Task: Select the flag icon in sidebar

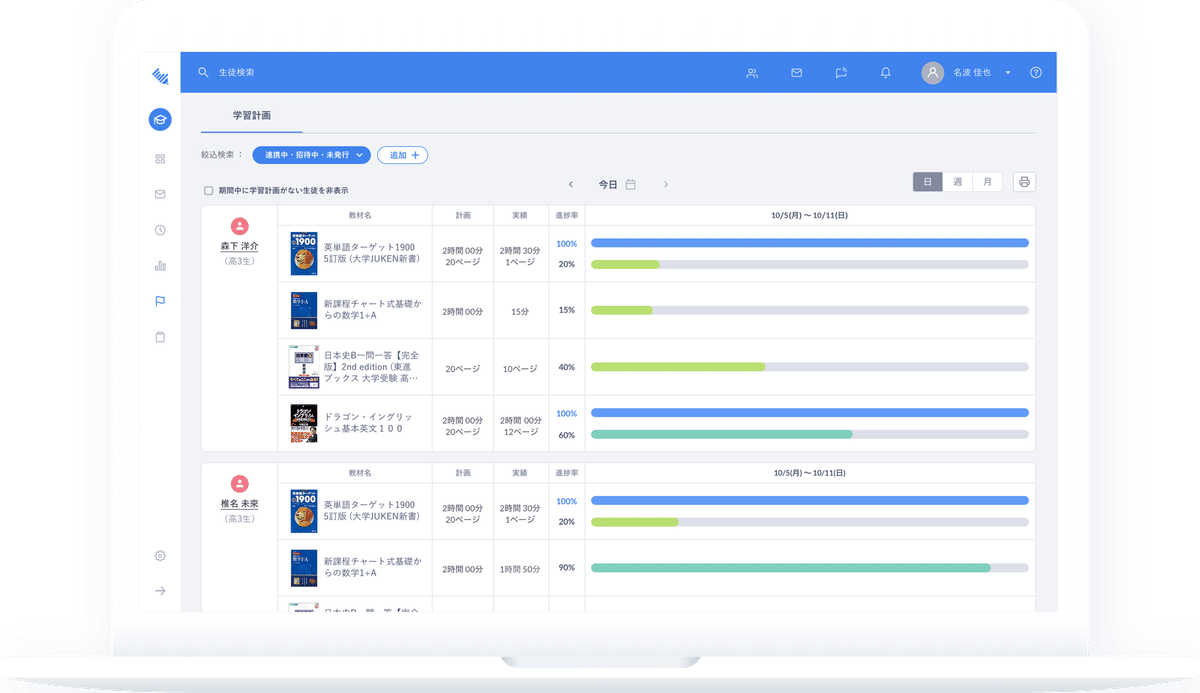Action: [x=160, y=301]
